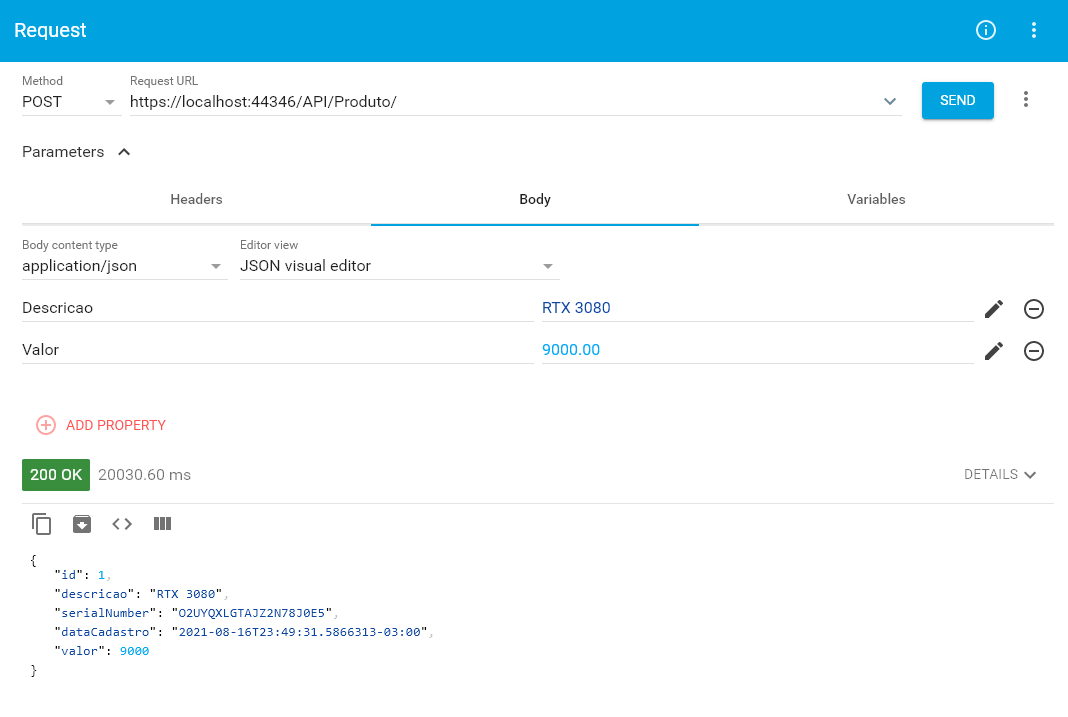Collapse the Parameters section

click(124, 151)
